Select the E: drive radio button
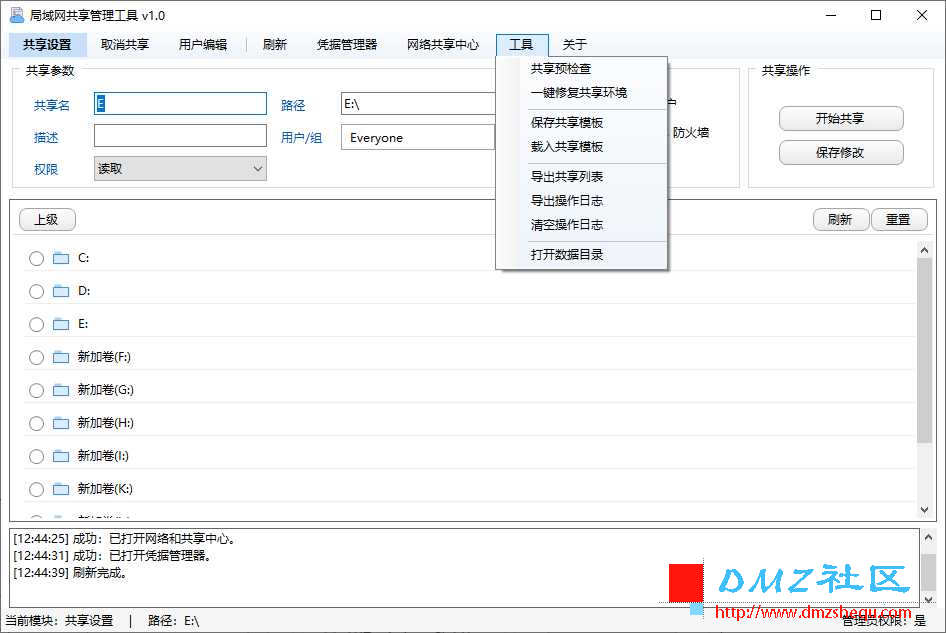 tap(36, 325)
